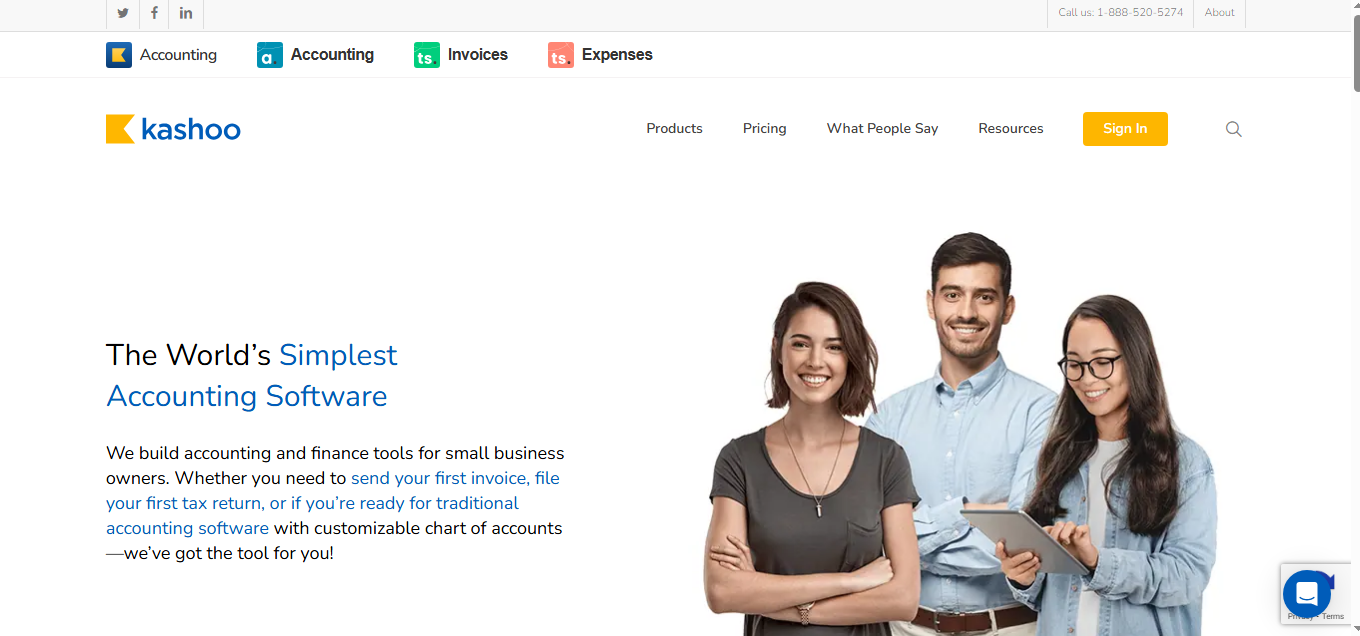
Task: Click the yellow Sign In button
Action: [x=1125, y=129]
